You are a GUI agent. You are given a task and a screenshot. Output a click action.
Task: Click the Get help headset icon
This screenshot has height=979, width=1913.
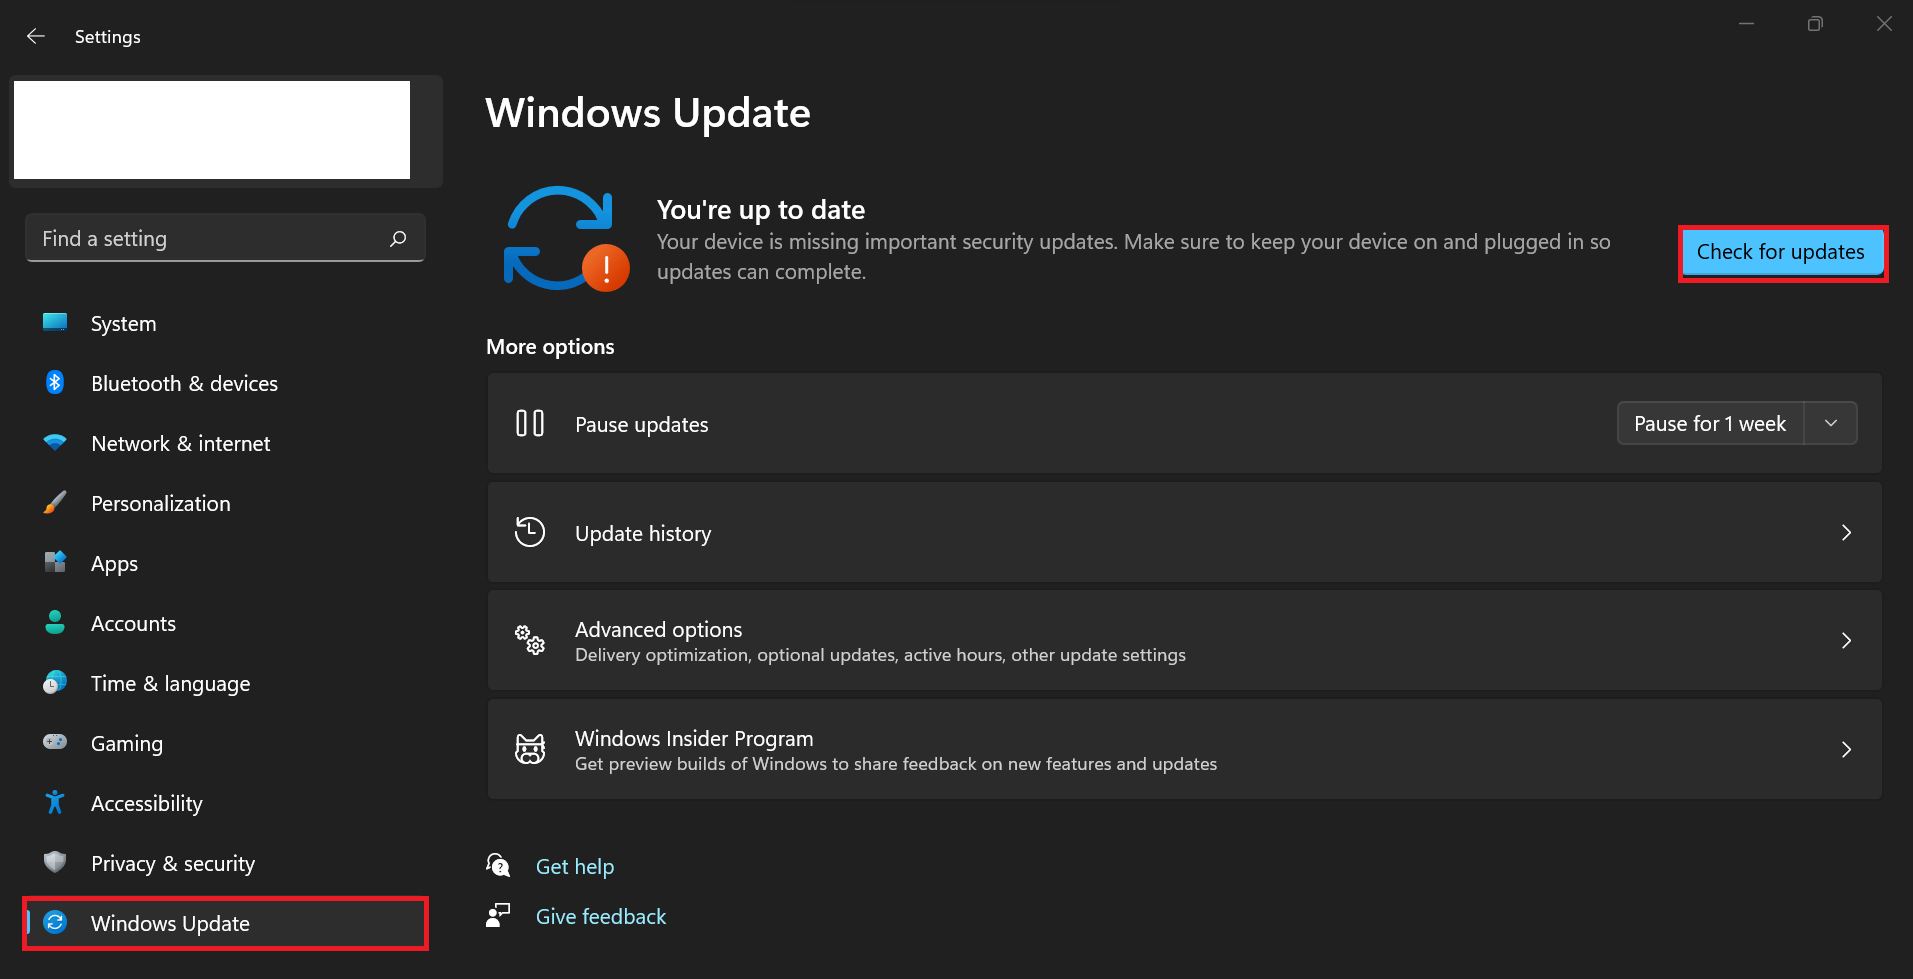(x=498, y=865)
